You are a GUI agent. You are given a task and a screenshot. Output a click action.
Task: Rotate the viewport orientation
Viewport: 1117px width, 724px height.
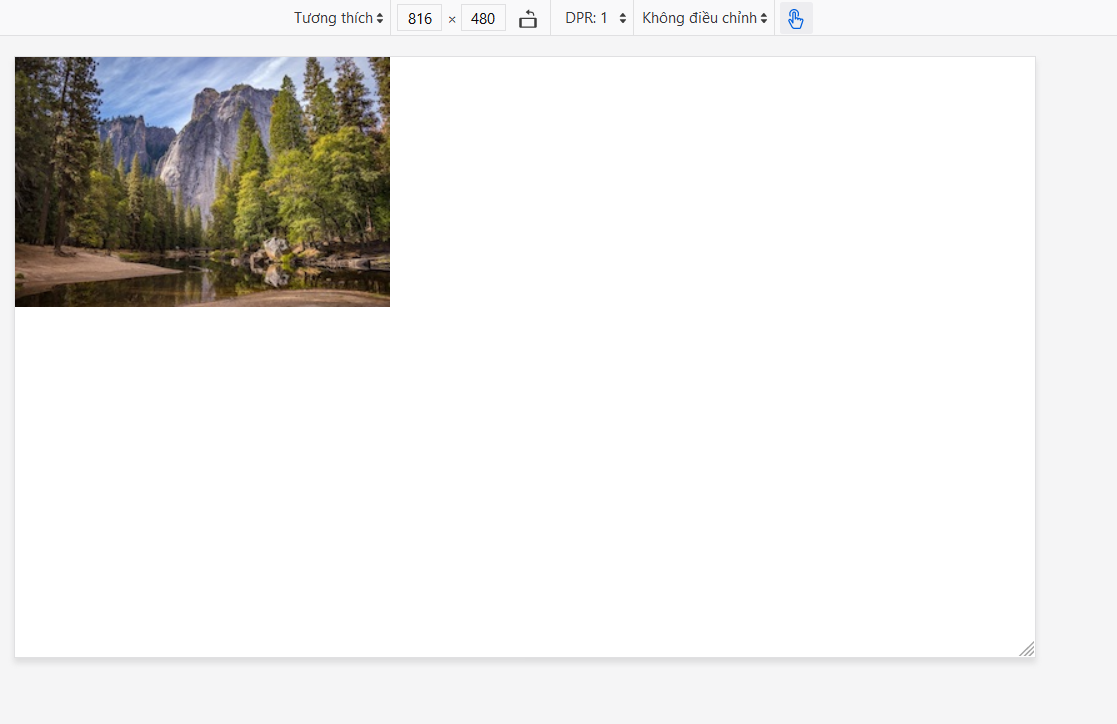(528, 18)
